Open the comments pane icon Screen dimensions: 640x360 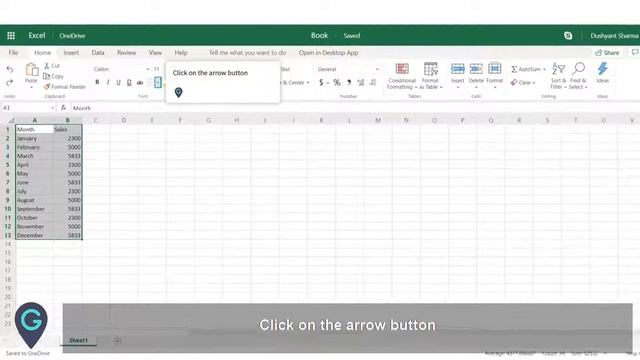[635, 53]
